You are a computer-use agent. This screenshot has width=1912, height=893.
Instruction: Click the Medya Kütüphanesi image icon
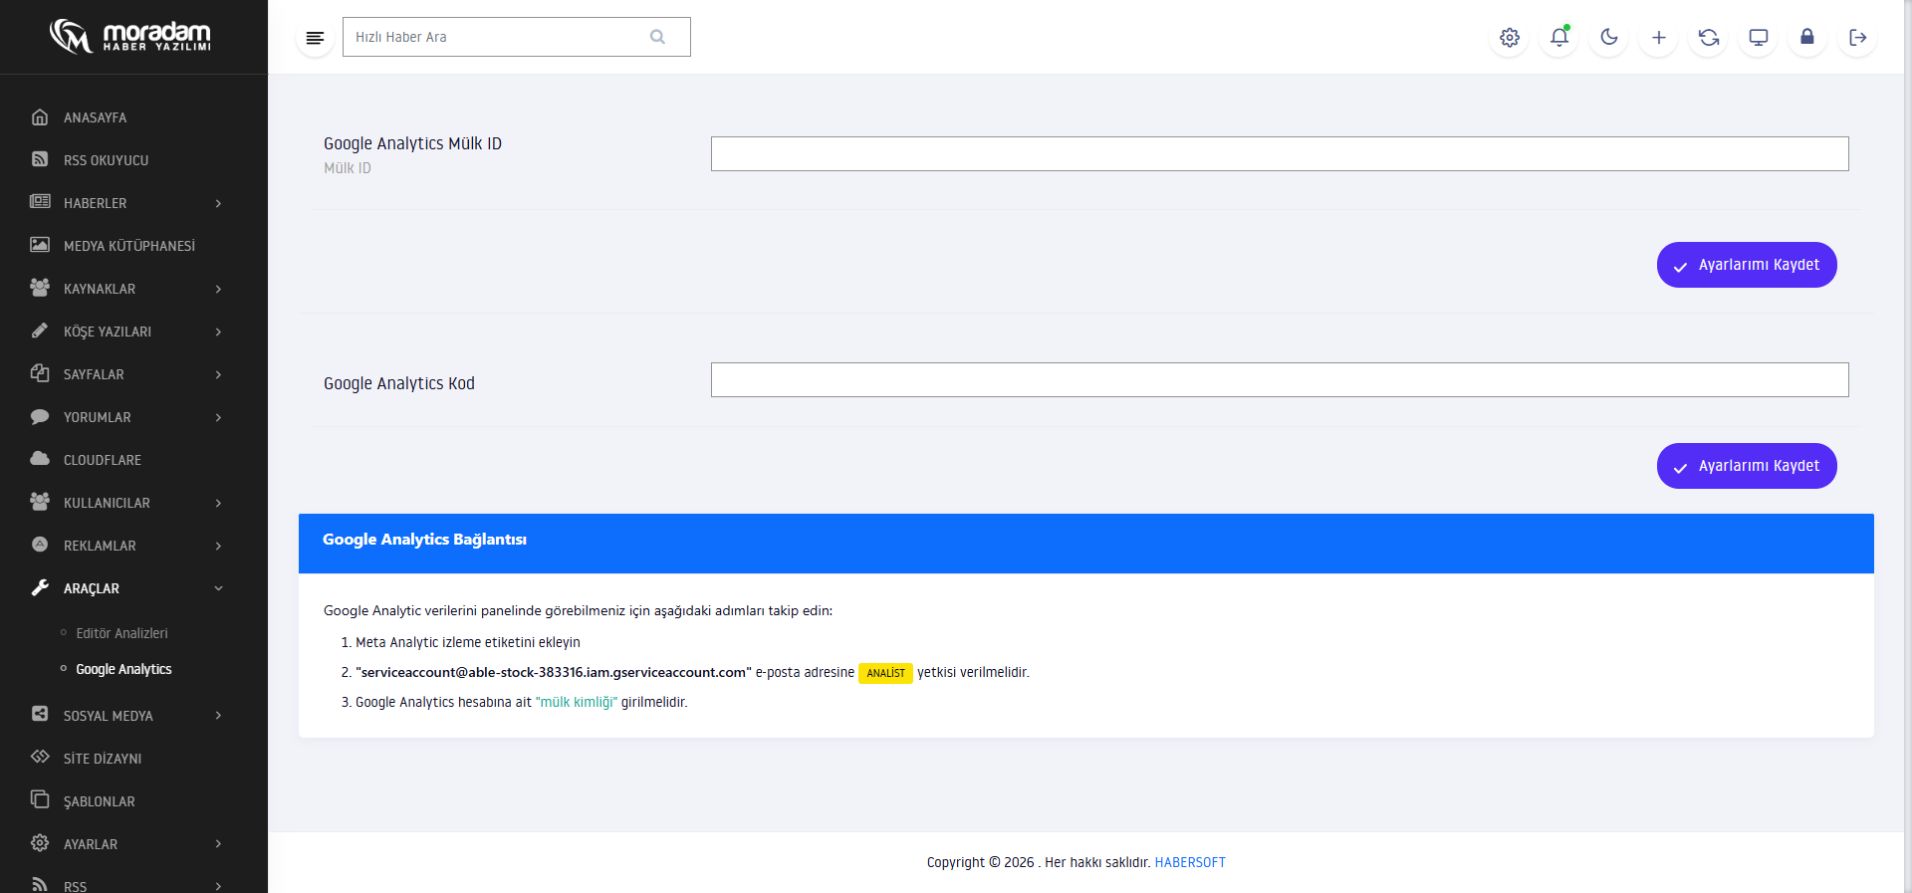pyautogui.click(x=40, y=245)
